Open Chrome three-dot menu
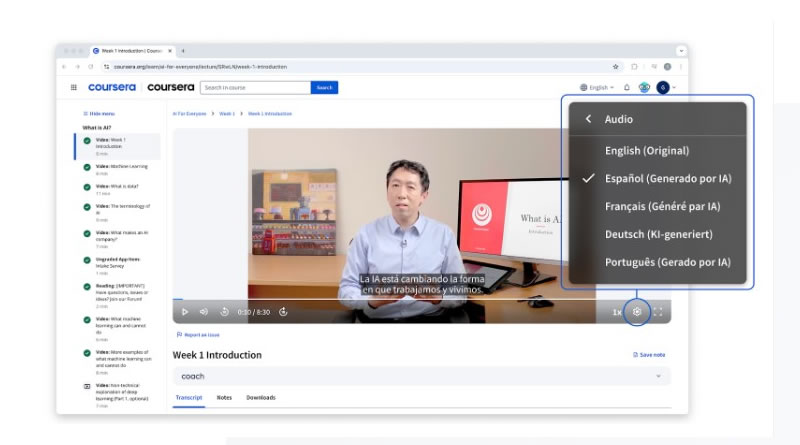Screen dimensions: 800x445 681,67
